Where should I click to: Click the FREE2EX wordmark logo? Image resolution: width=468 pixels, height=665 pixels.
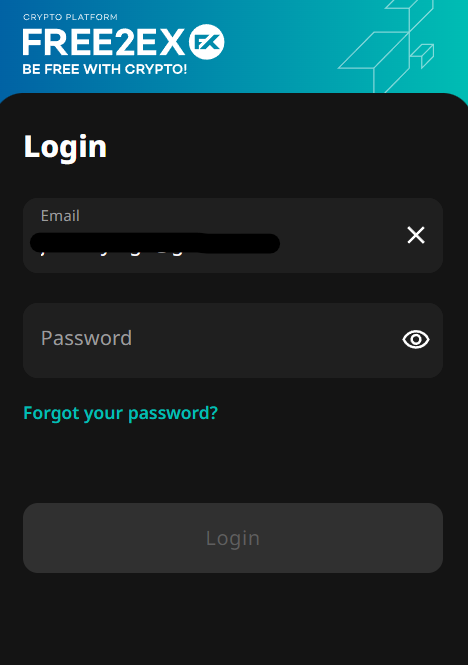[104, 42]
